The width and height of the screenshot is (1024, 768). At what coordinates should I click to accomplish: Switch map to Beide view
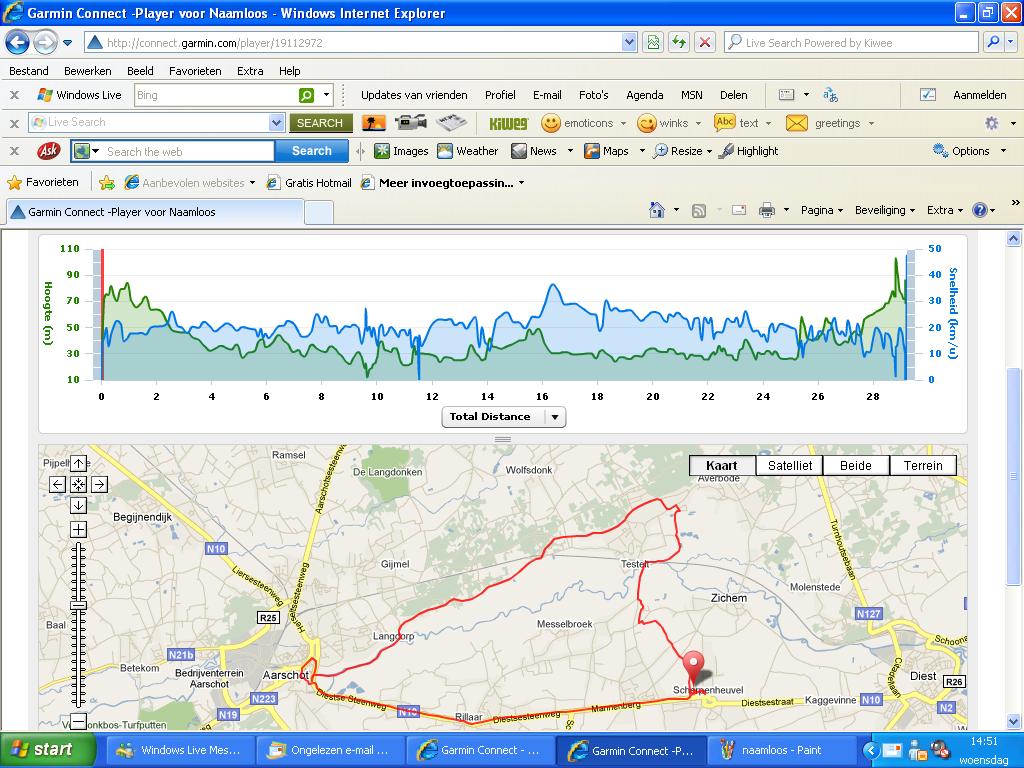click(856, 466)
